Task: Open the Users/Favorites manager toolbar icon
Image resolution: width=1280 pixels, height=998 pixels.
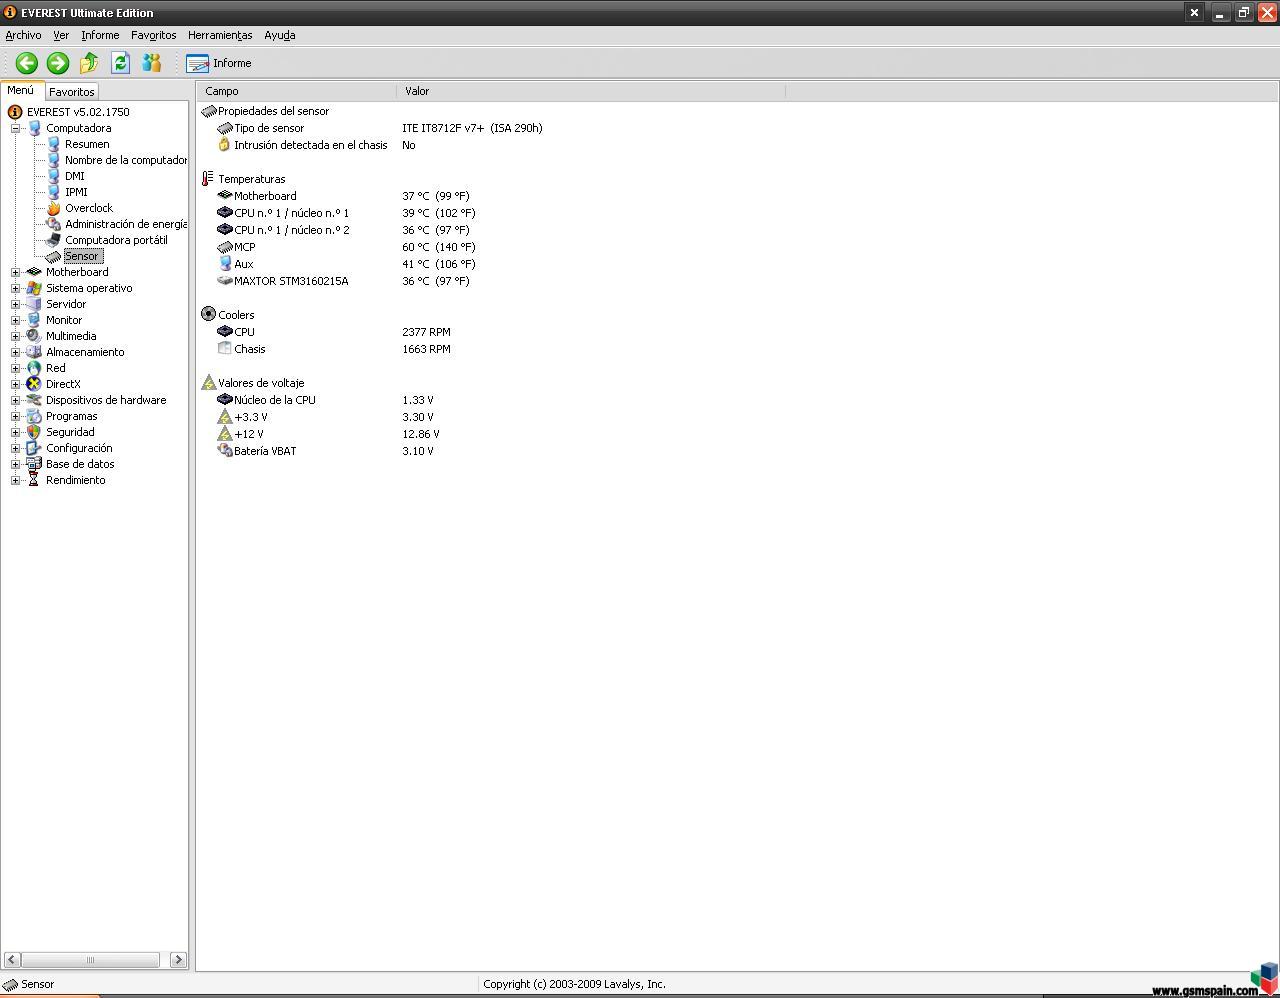Action: (x=152, y=63)
